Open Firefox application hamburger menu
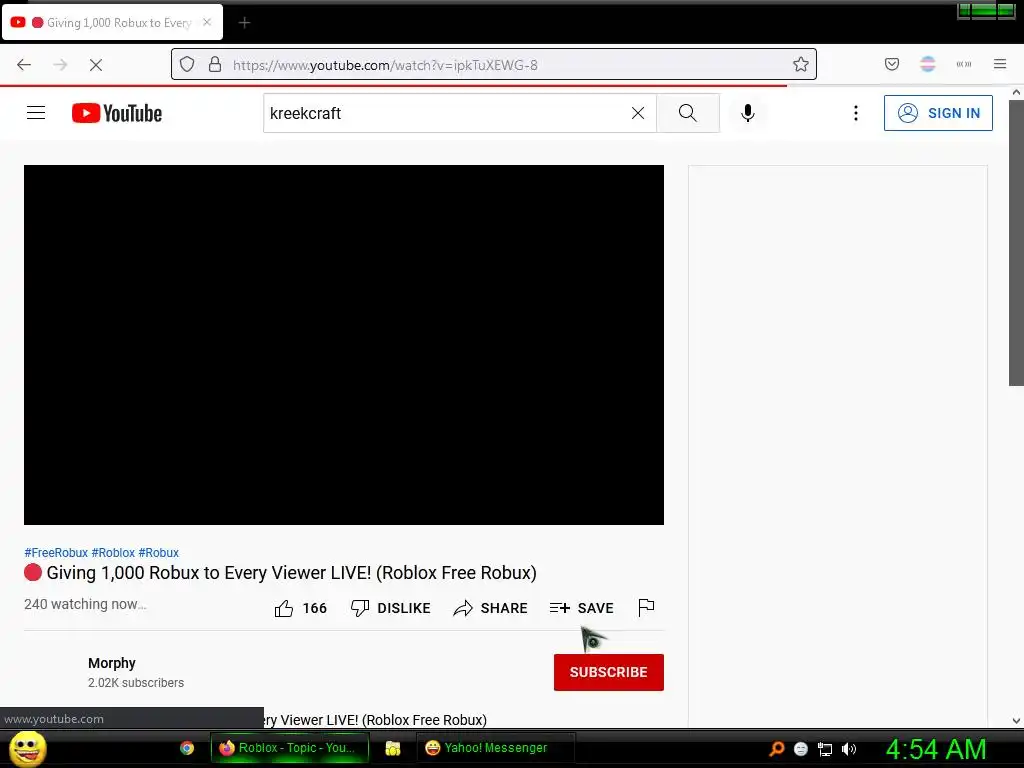Screen dimensions: 1024x768 point(1000,64)
